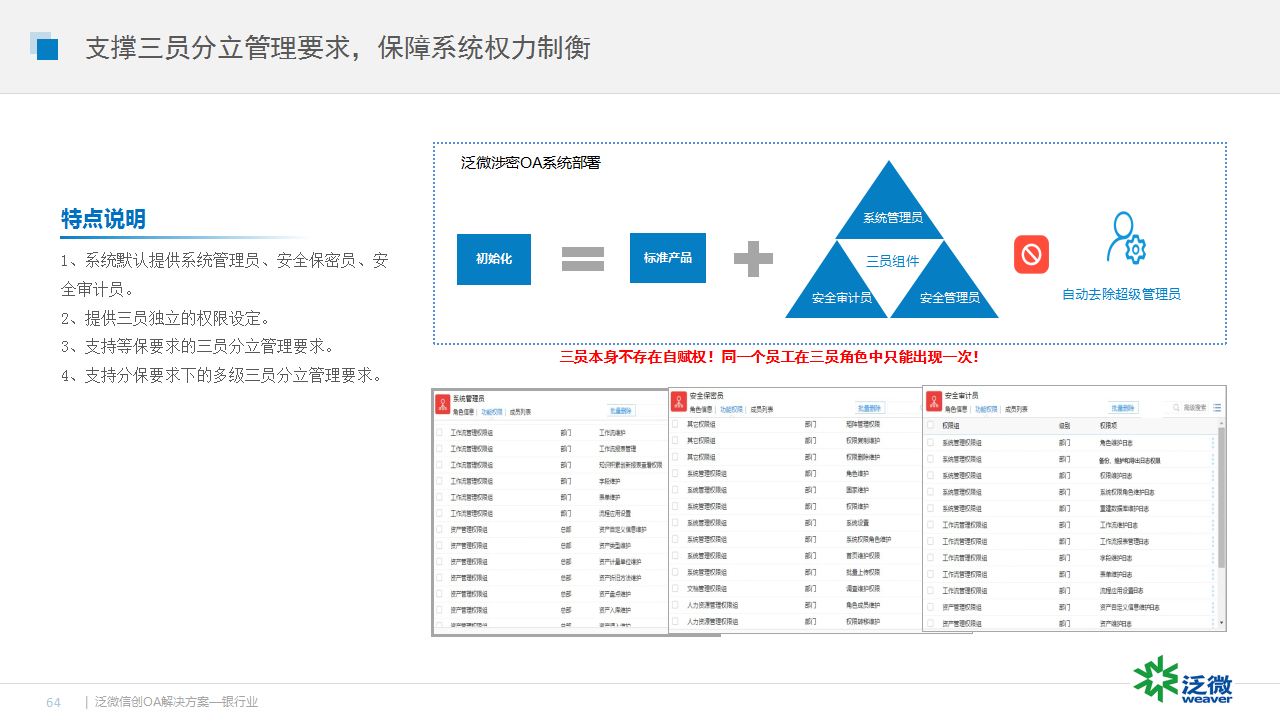Screen dimensions: 1280x720
Task: Click the blue 标准产品 box
Action: [x=668, y=258]
